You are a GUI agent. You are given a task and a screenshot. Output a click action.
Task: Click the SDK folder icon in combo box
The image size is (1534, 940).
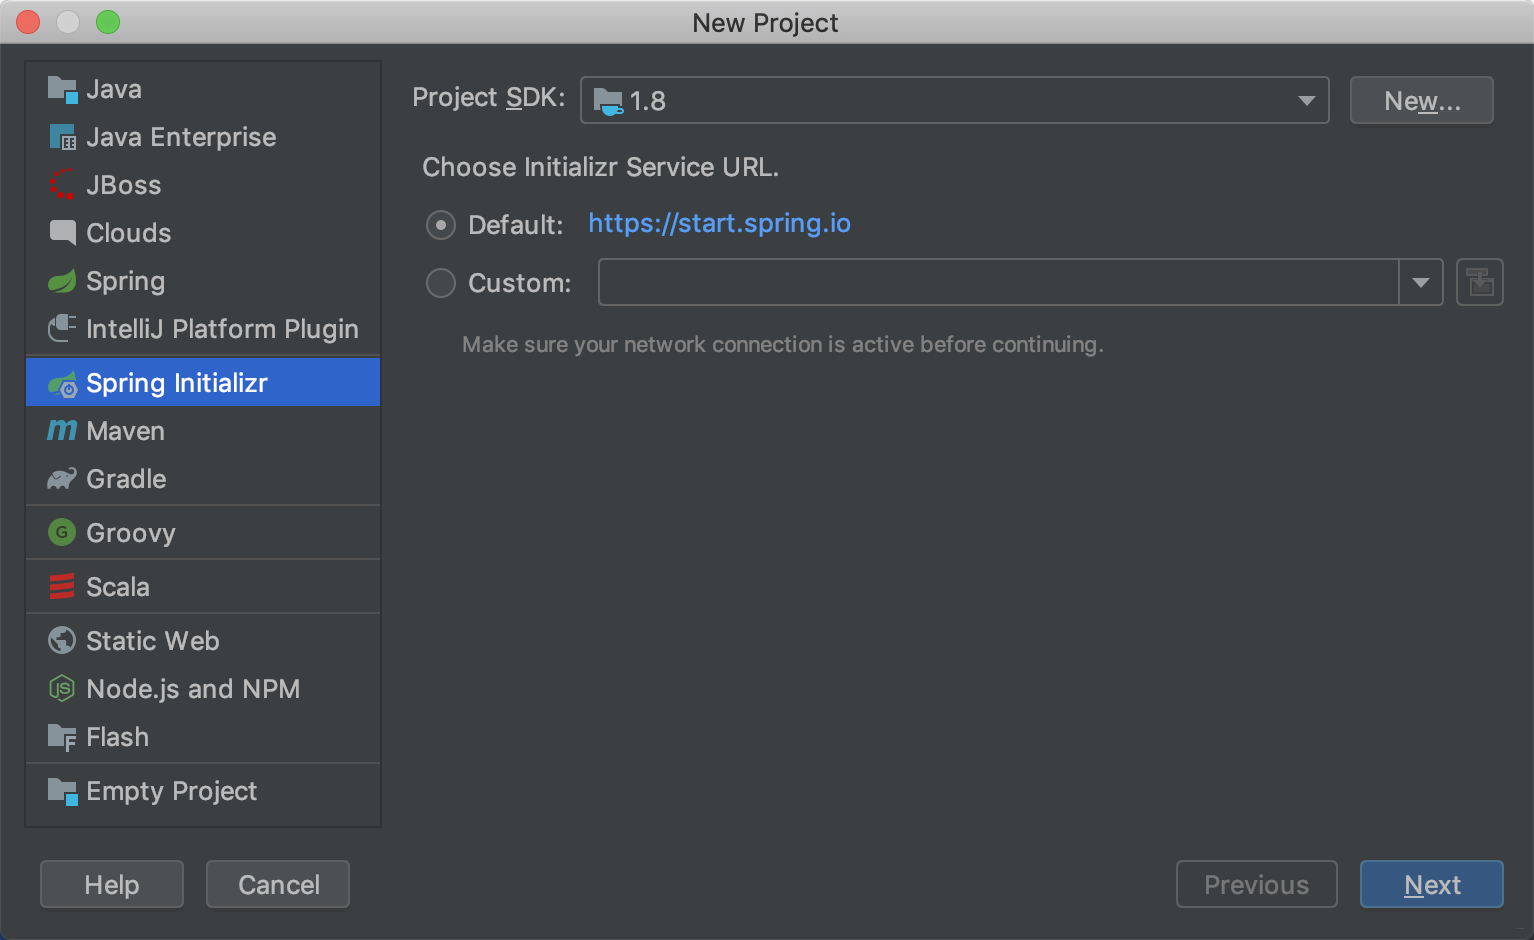pyautogui.click(x=608, y=101)
